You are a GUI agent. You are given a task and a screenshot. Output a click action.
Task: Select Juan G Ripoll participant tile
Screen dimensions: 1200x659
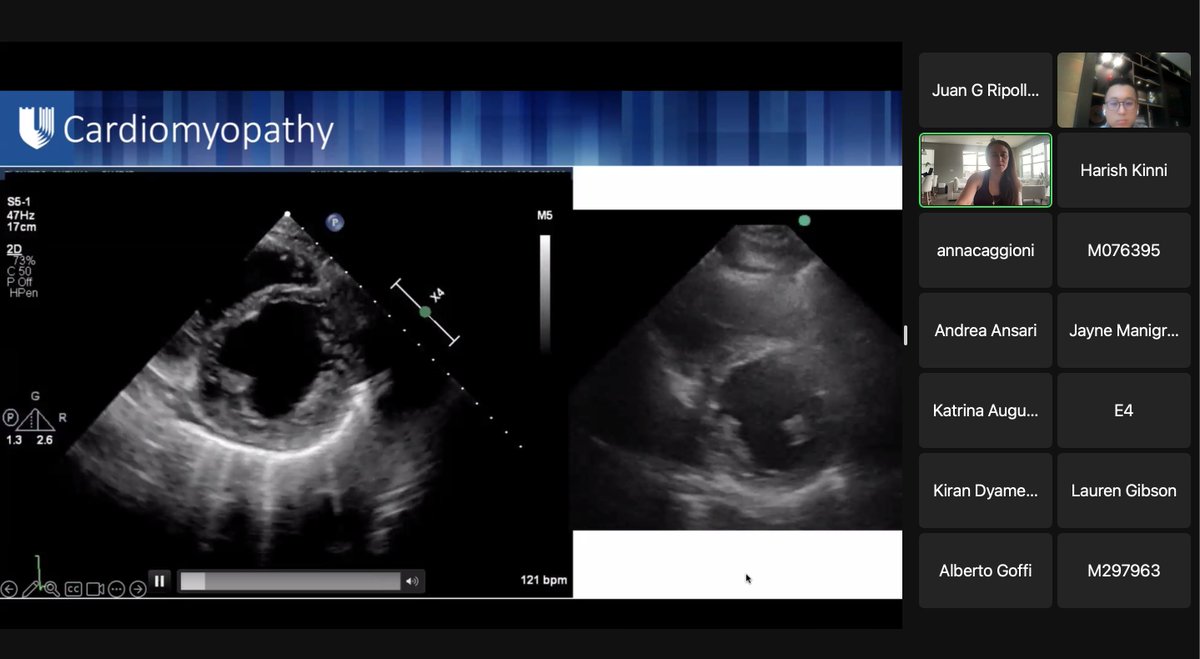(x=985, y=90)
